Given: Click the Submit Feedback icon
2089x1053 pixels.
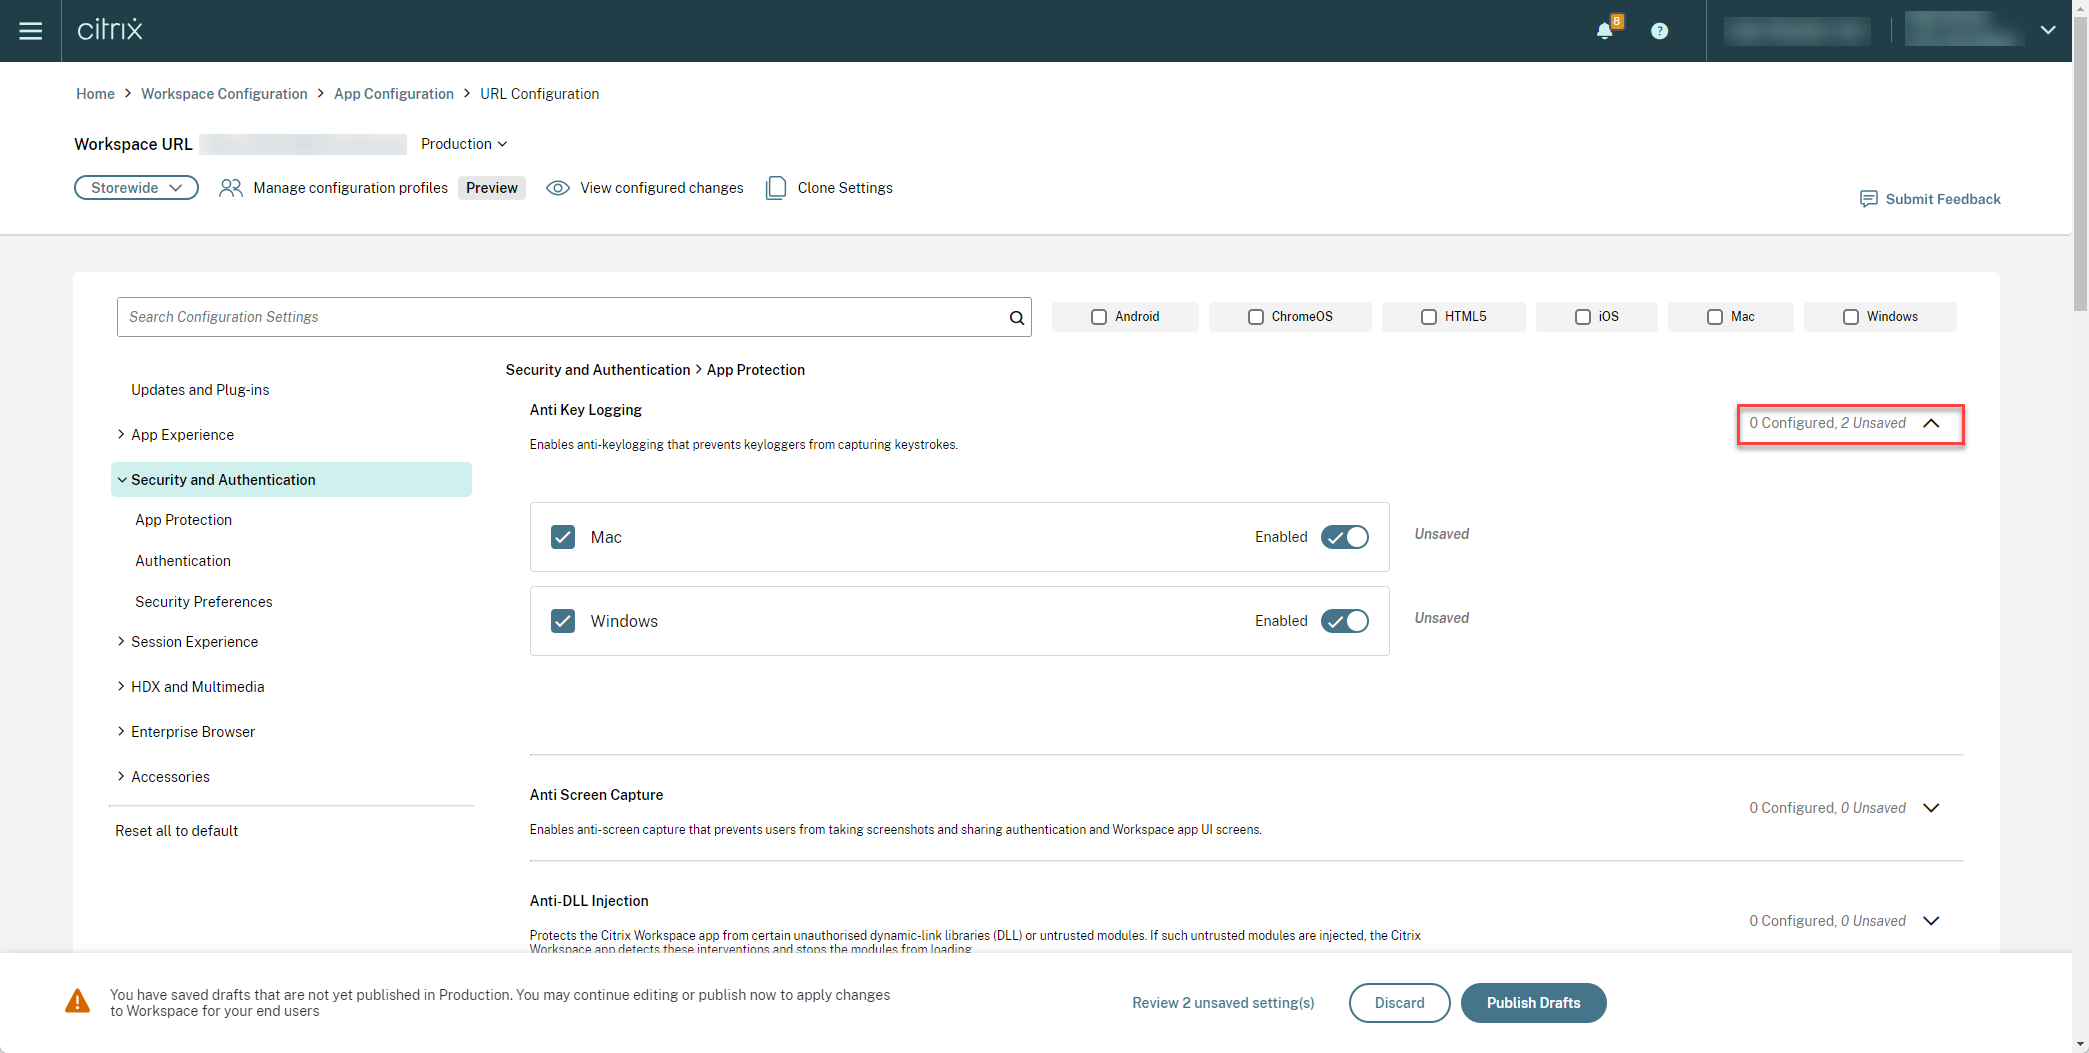Looking at the screenshot, I should 1869,199.
